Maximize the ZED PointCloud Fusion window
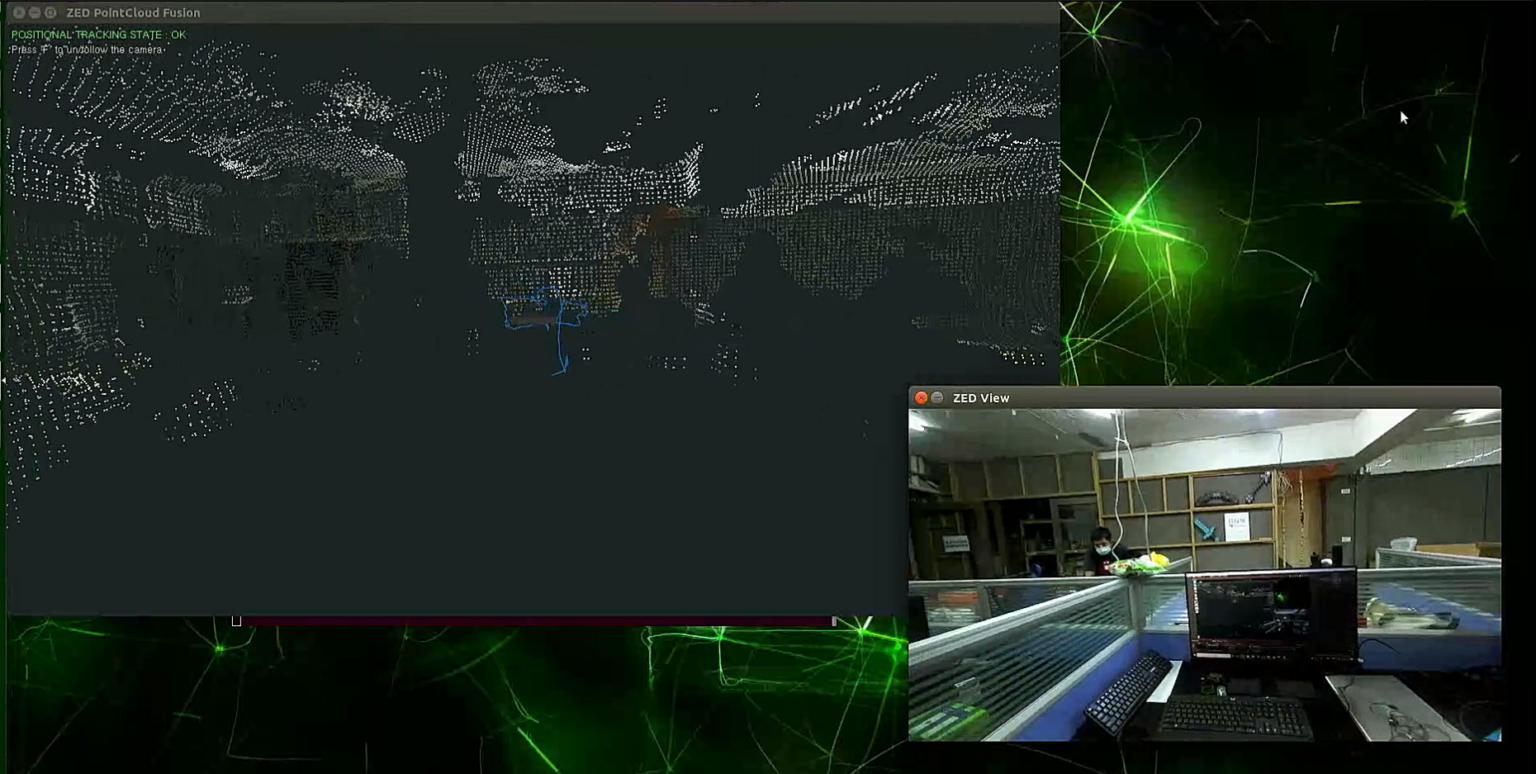The width and height of the screenshot is (1536, 774). (x=50, y=13)
